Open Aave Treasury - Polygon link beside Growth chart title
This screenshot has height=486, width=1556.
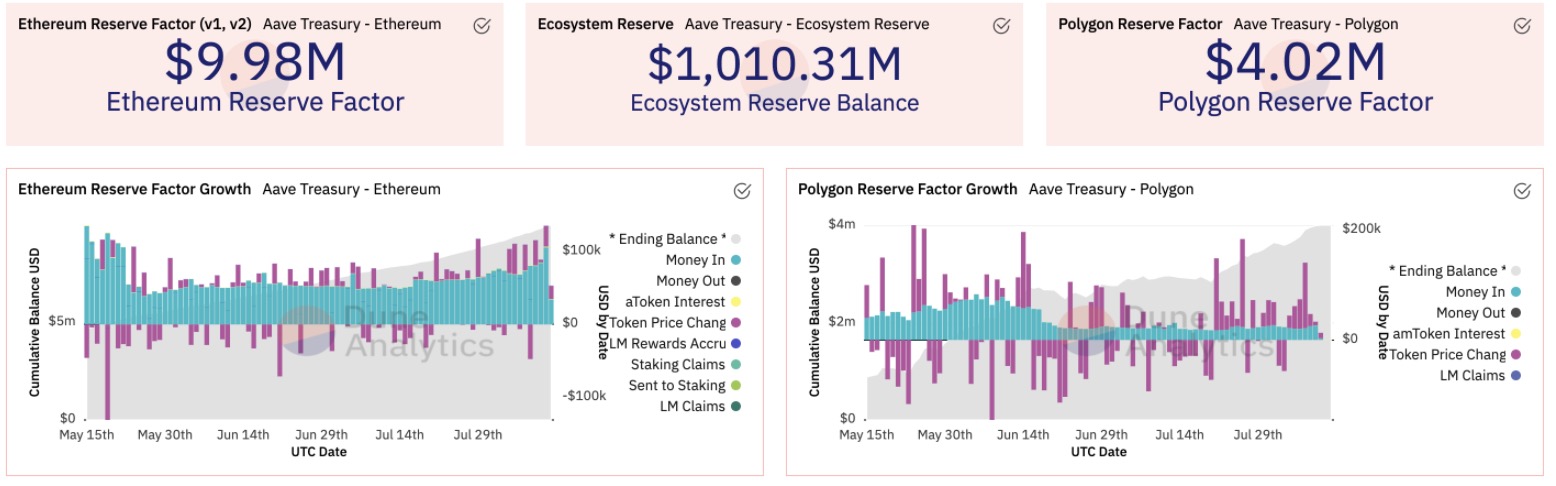click(1111, 188)
